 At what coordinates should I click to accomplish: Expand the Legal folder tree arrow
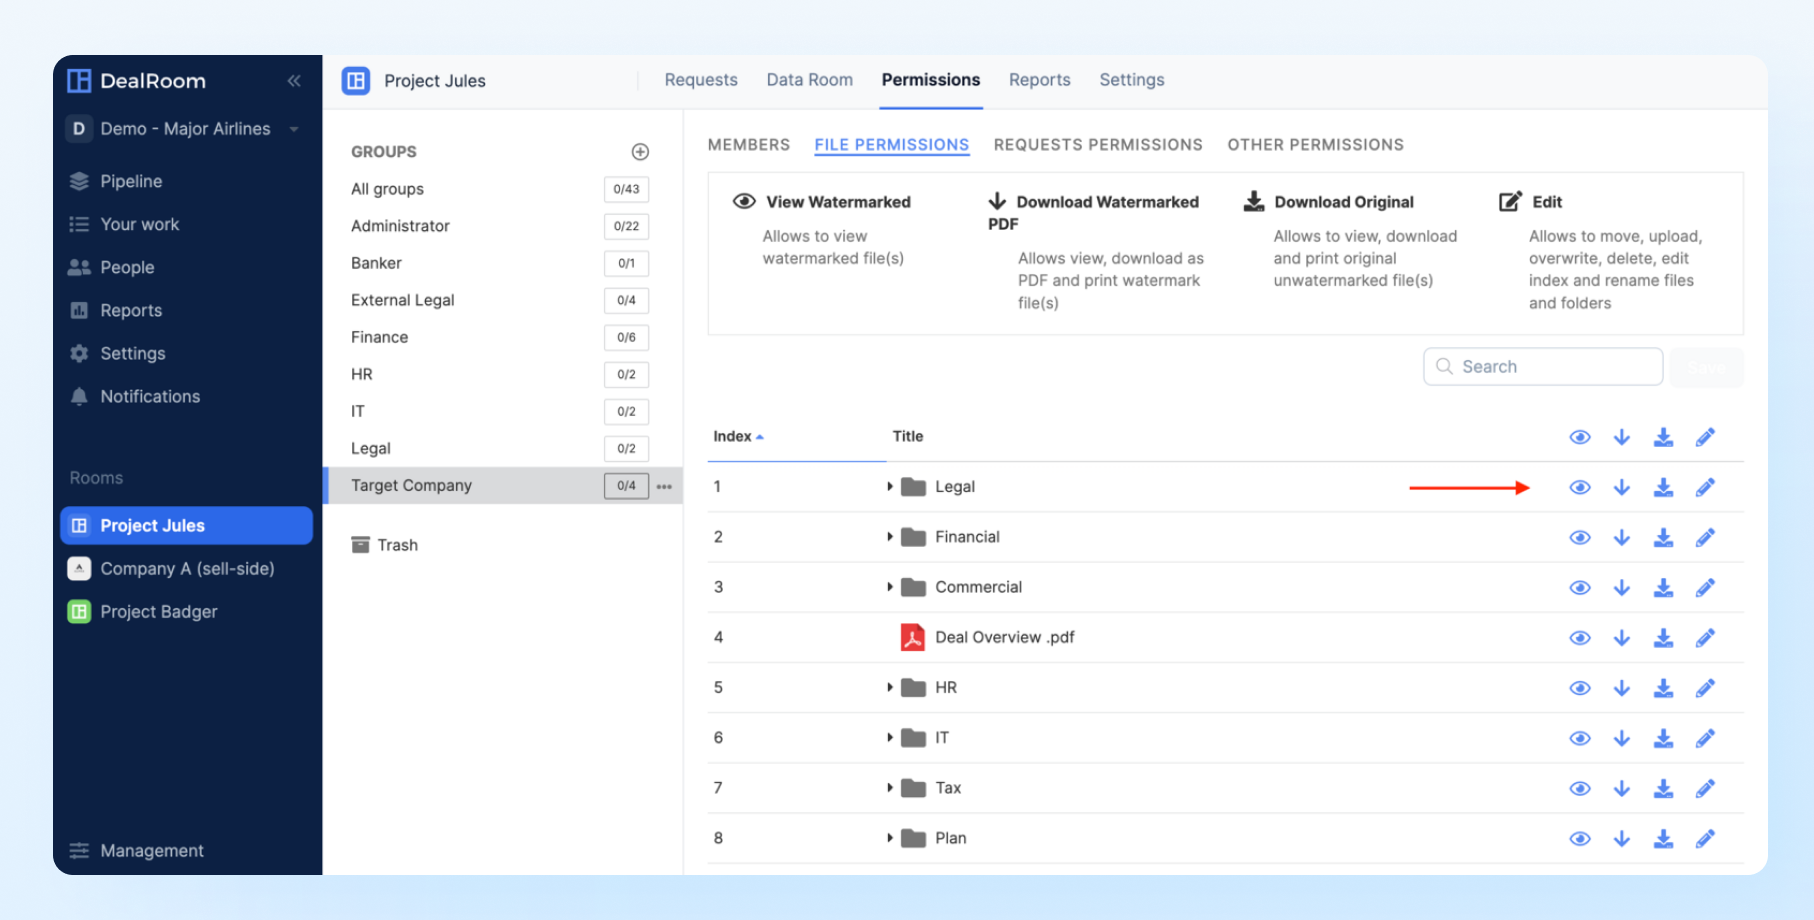point(889,487)
